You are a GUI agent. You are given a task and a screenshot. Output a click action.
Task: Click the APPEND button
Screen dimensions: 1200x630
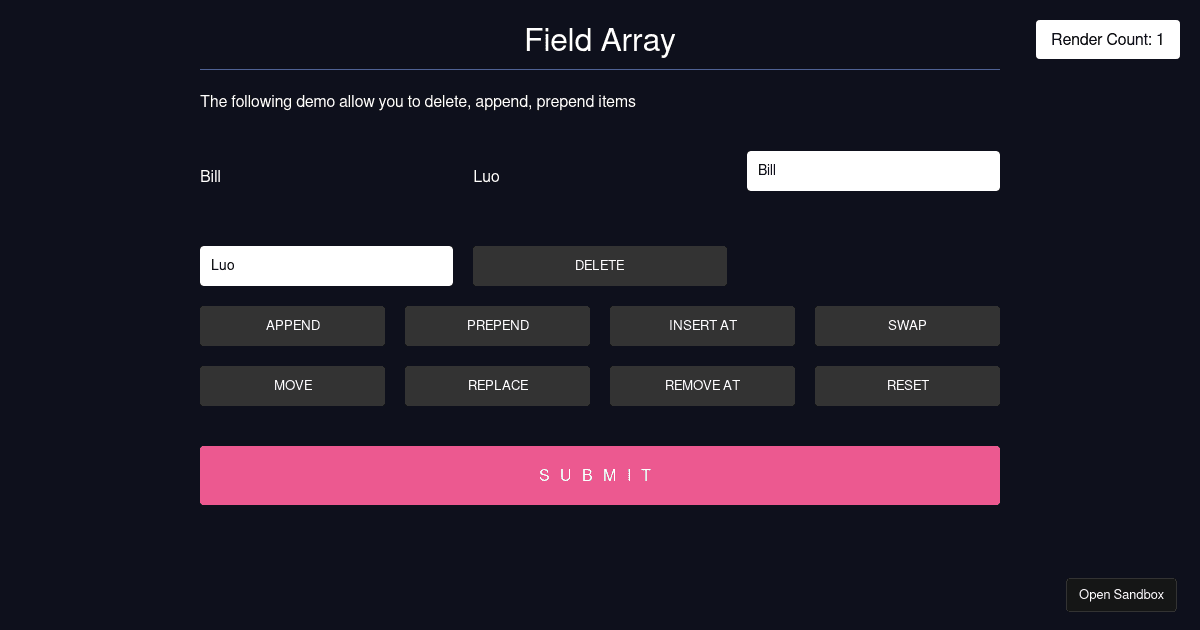coord(292,325)
